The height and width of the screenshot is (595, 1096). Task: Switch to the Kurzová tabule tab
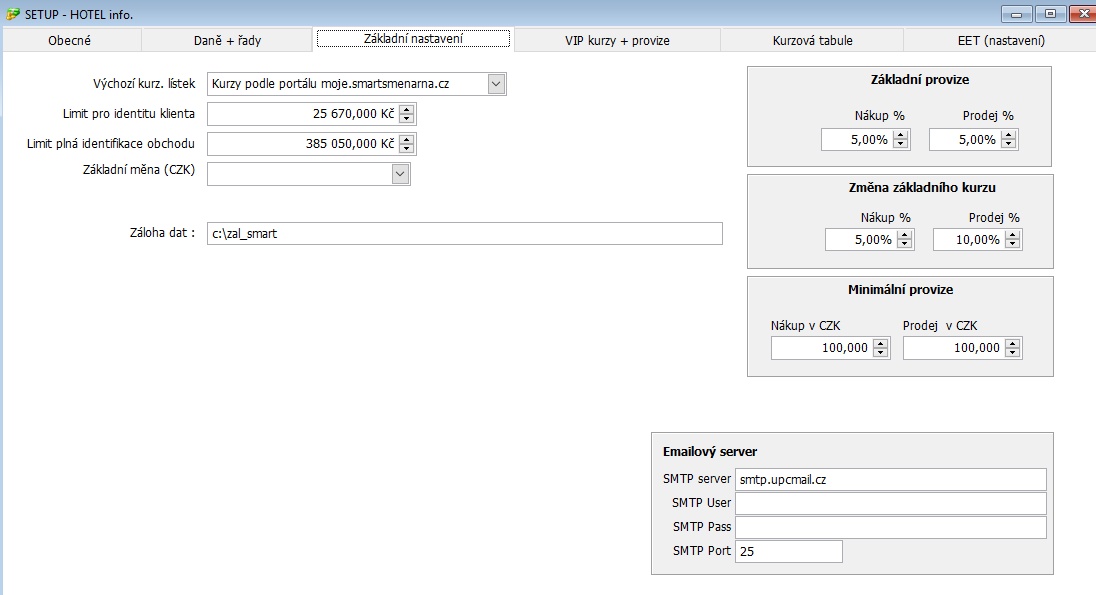point(812,41)
